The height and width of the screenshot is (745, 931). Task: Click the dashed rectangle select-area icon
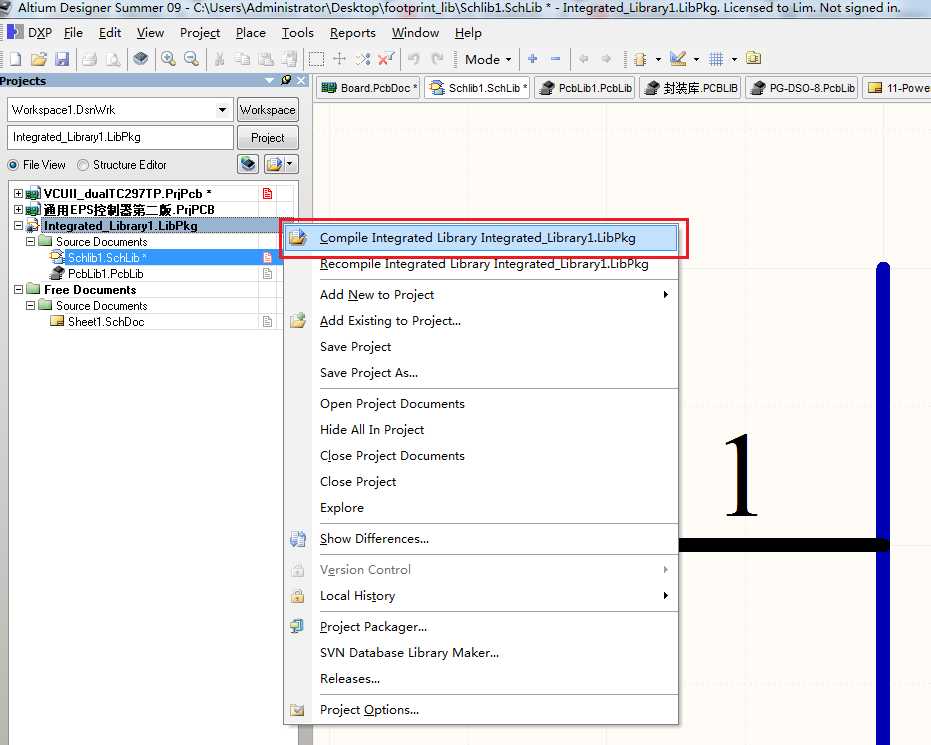316,59
